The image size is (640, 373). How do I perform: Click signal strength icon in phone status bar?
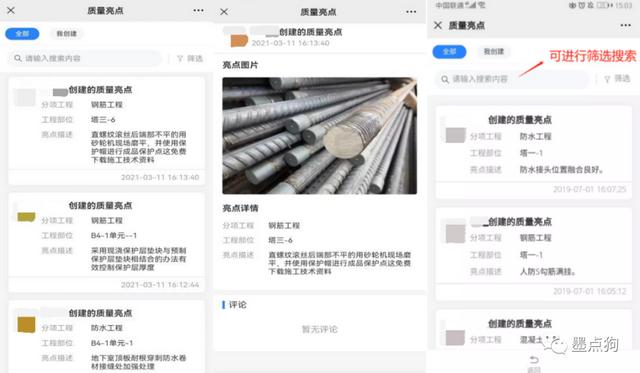pyautogui.click(x=472, y=5)
